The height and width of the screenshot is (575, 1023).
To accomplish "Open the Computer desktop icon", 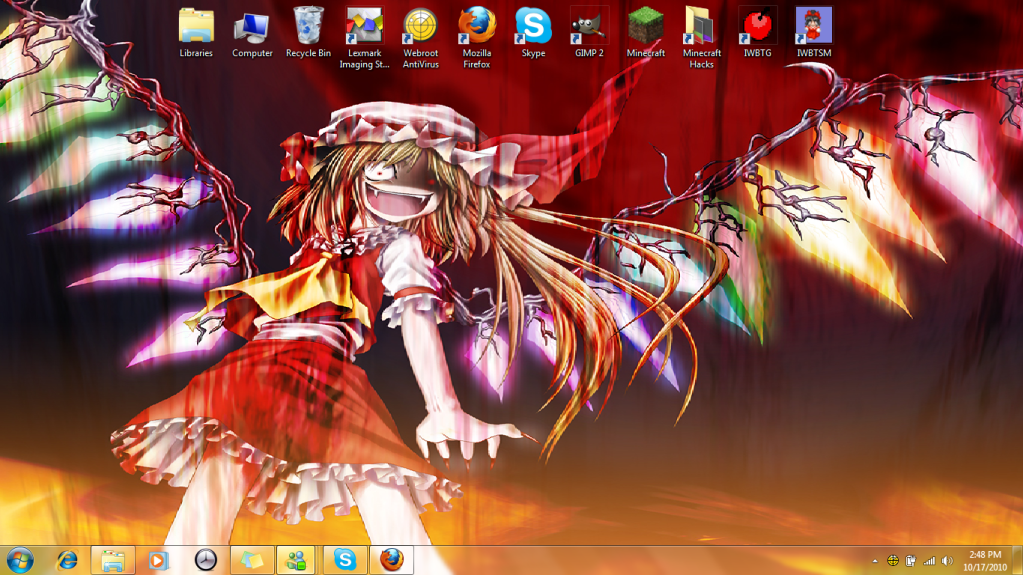I will pos(252,33).
